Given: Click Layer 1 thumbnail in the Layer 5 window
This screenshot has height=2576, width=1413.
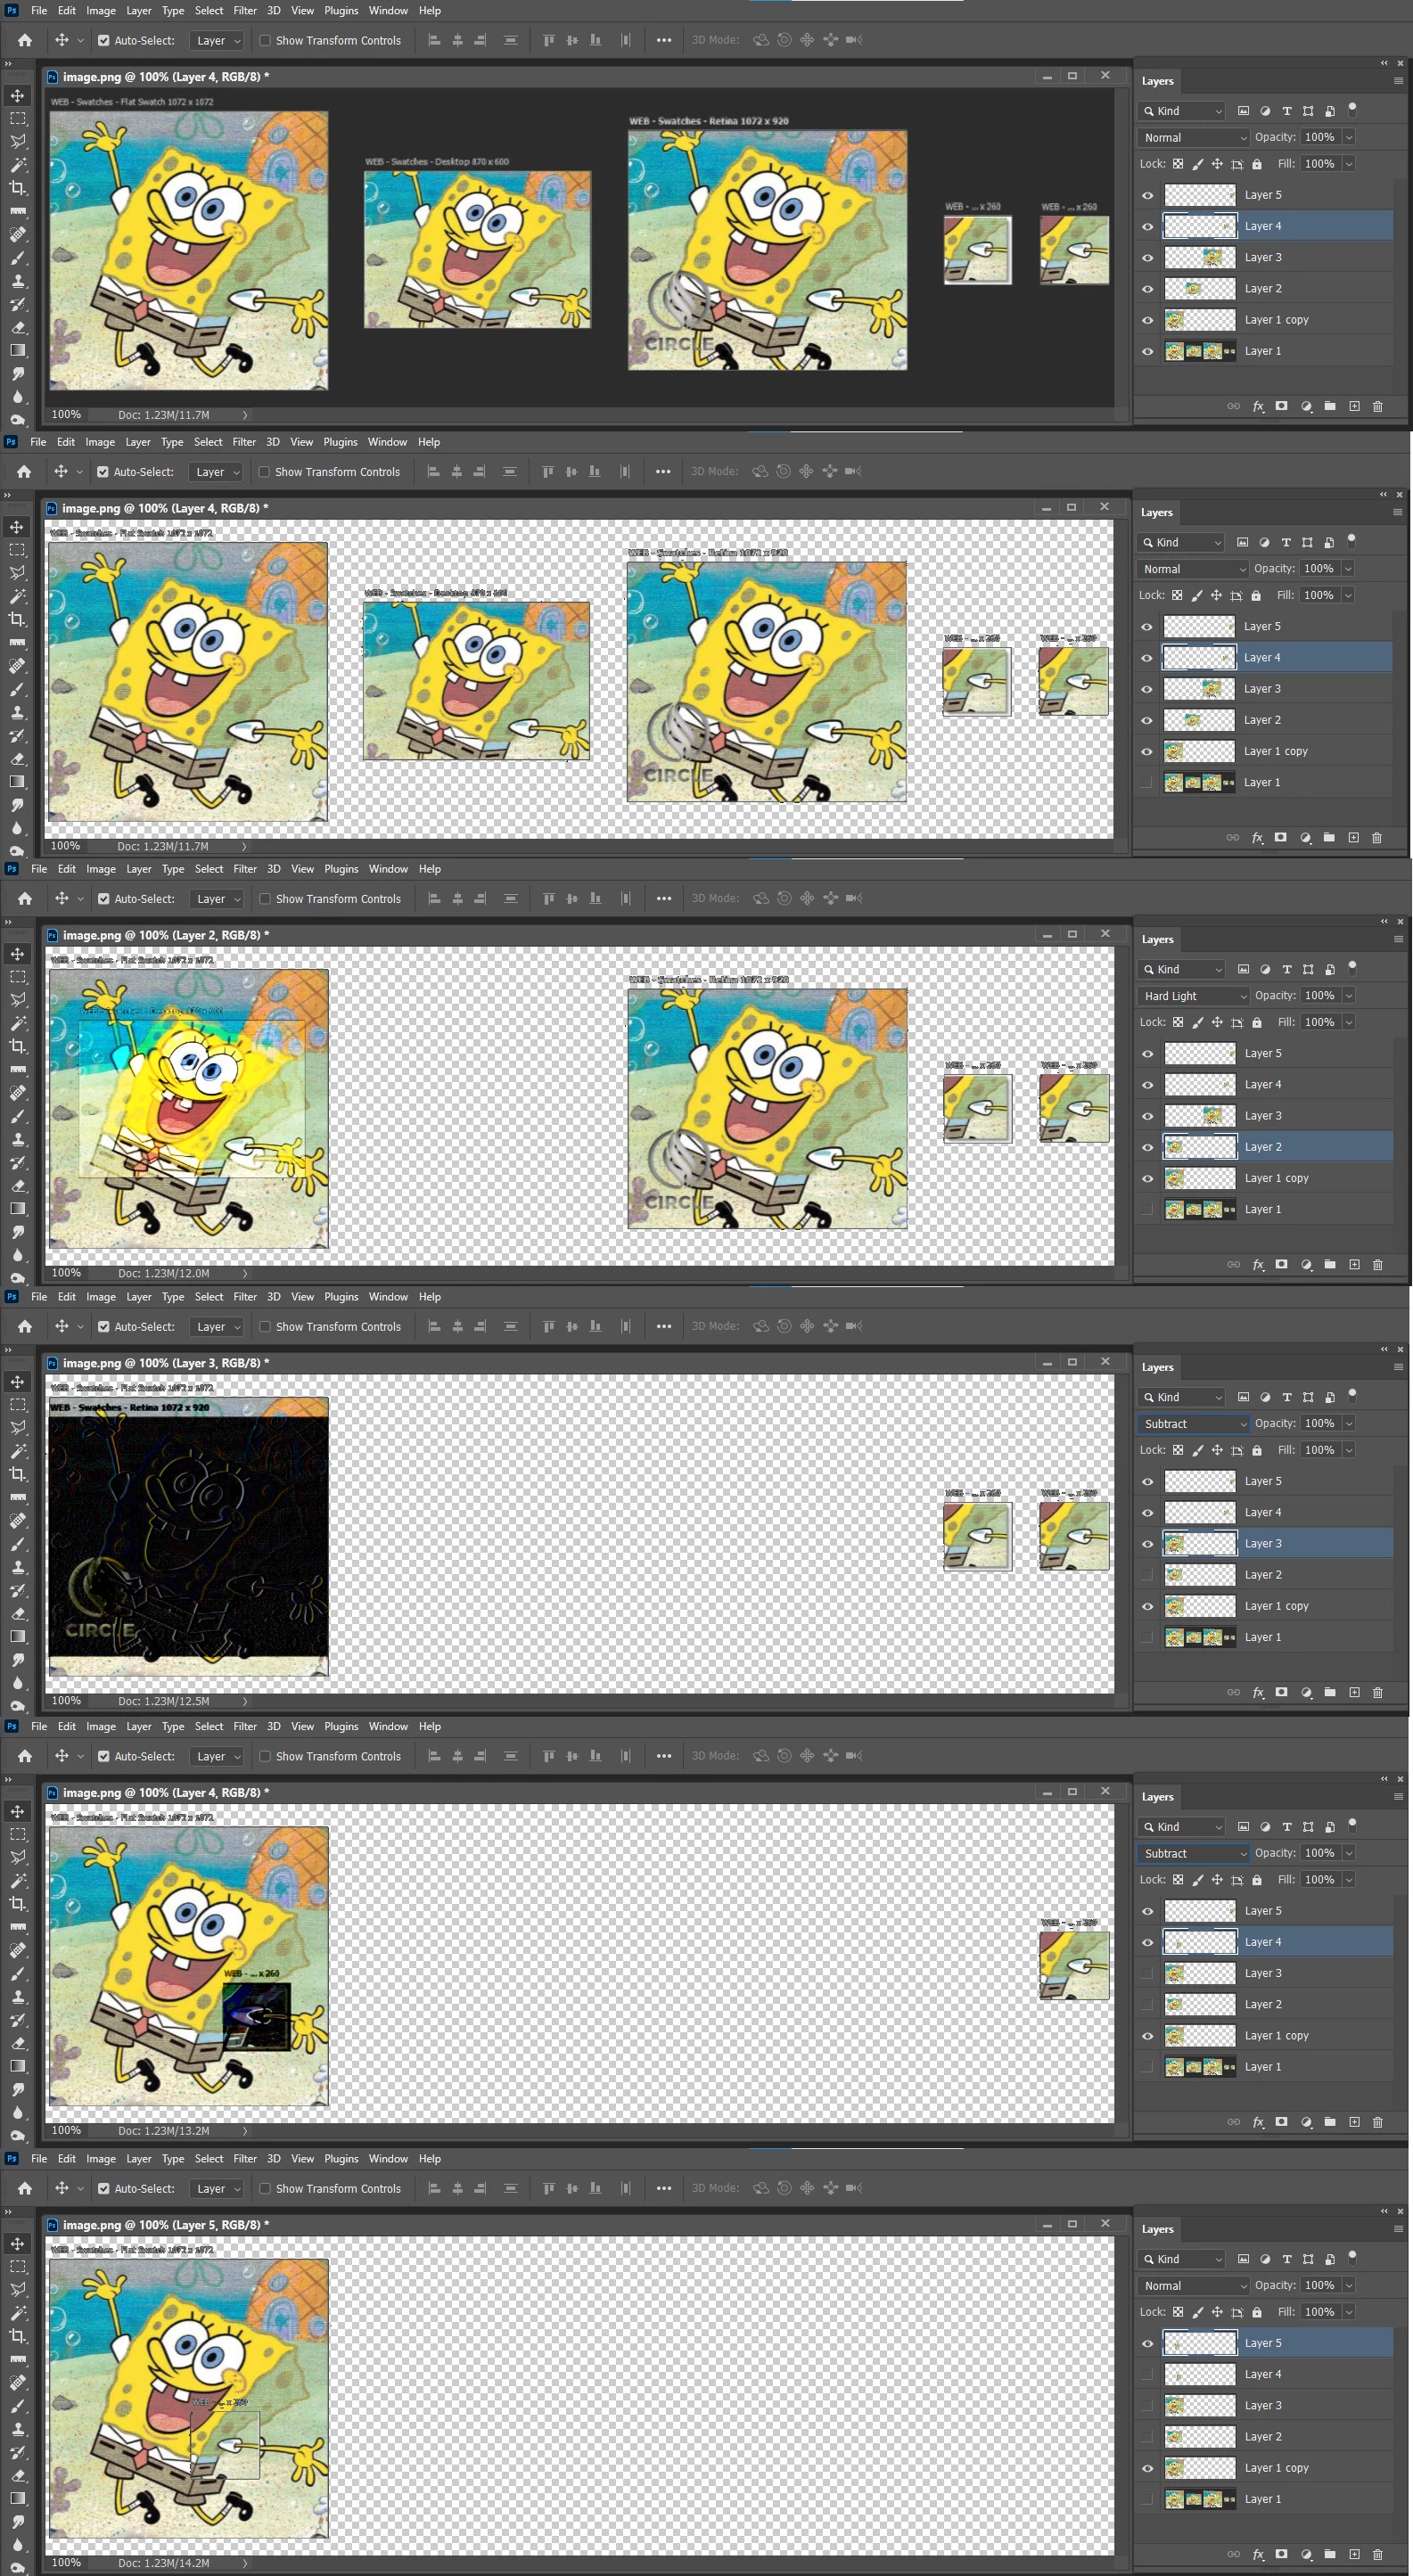Looking at the screenshot, I should (1200, 2499).
